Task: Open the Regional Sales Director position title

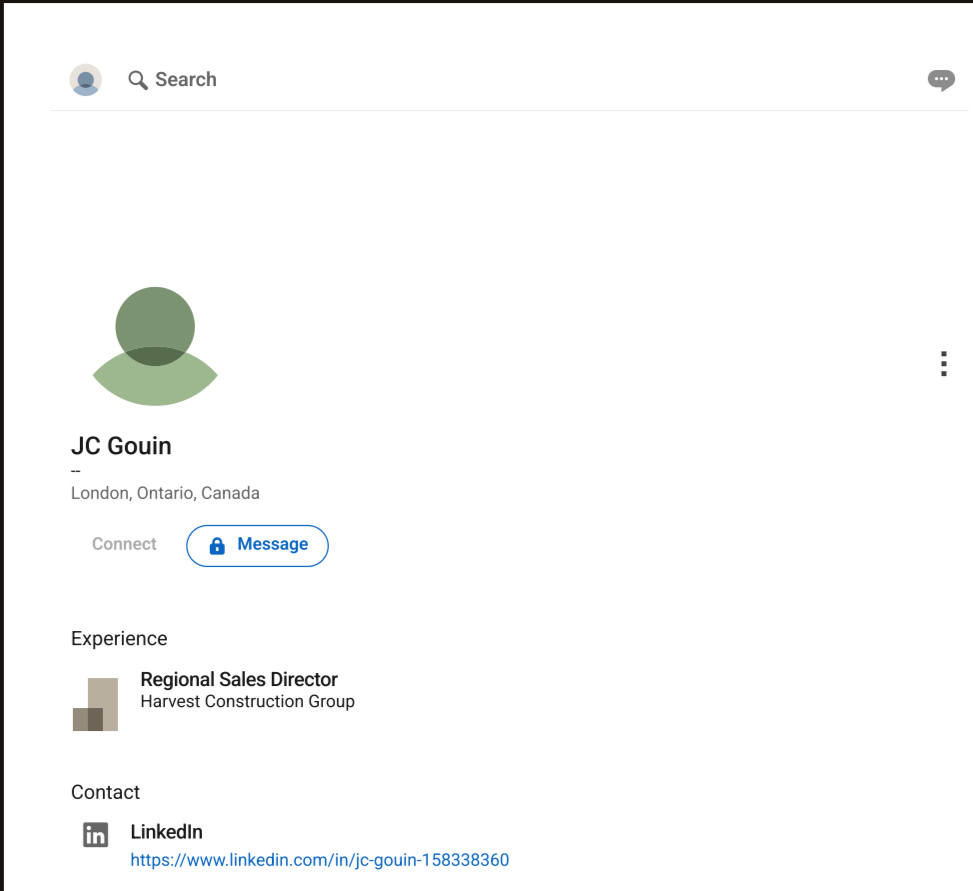Action: click(x=239, y=680)
